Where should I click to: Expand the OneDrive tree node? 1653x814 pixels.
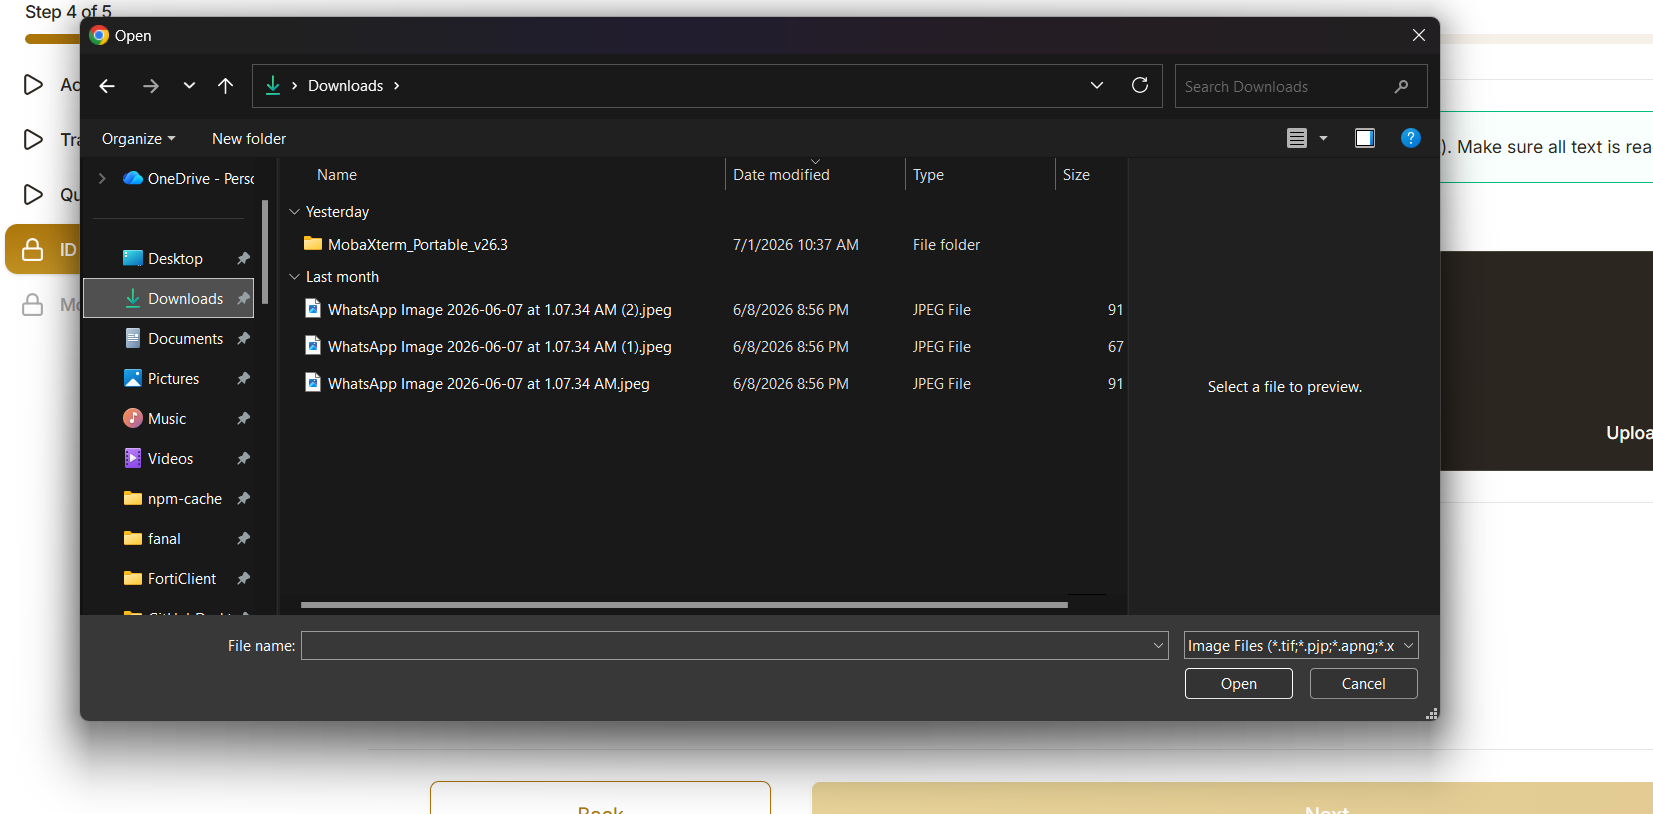click(x=102, y=179)
